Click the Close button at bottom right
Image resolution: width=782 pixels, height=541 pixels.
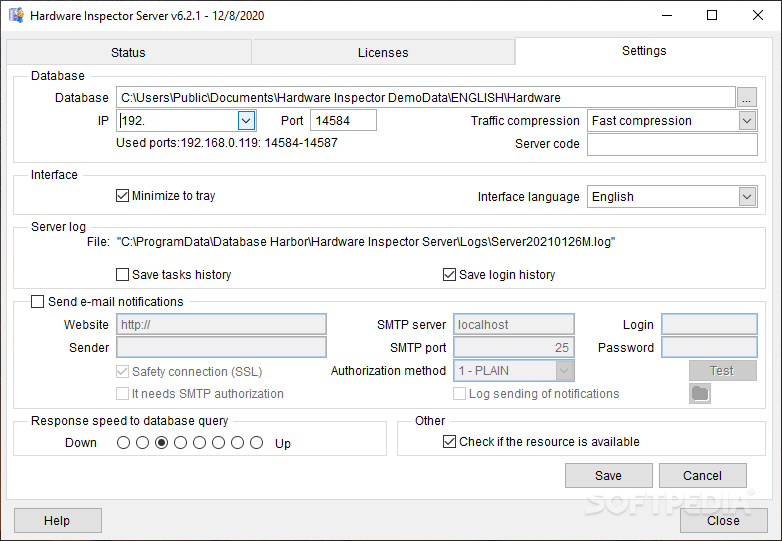click(x=724, y=521)
